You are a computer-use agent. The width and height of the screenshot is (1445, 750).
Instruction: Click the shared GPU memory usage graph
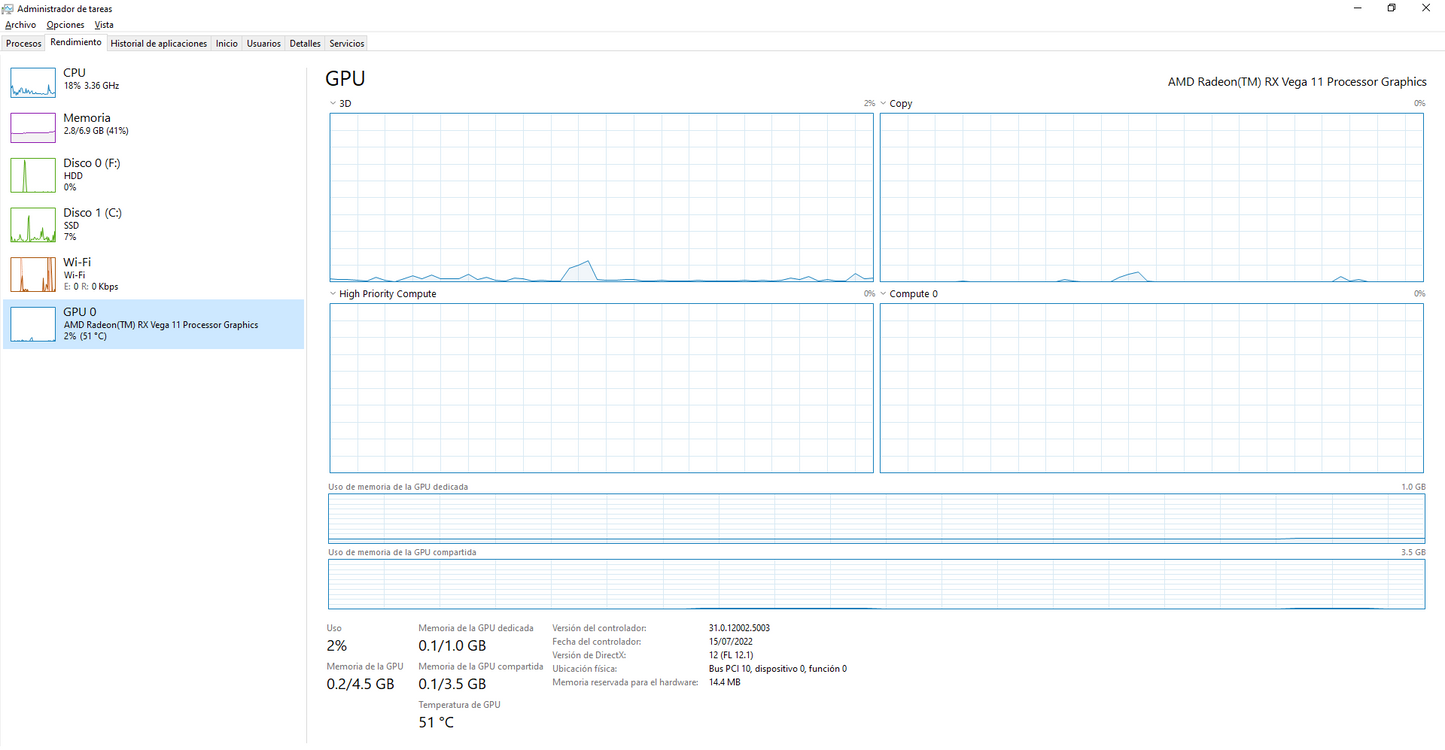(876, 584)
